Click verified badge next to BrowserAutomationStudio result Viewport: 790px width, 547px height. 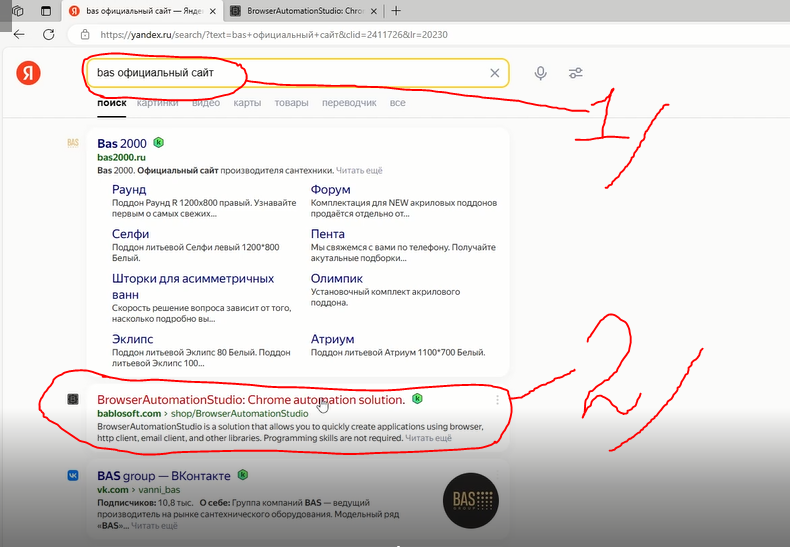(x=417, y=398)
